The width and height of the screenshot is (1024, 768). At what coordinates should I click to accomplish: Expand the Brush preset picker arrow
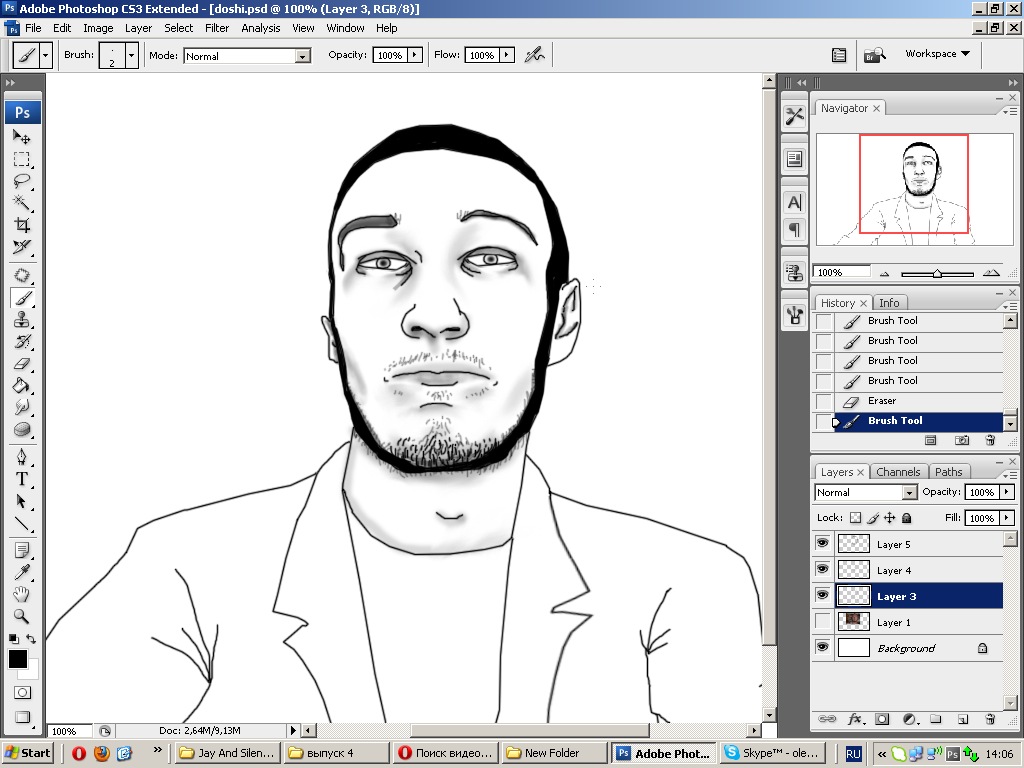pyautogui.click(x=131, y=56)
